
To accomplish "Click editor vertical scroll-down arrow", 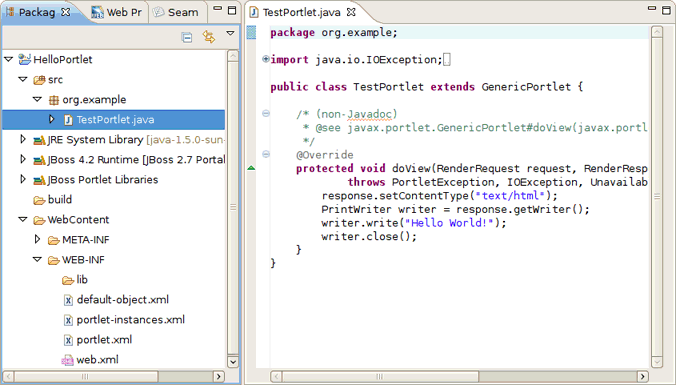I will (657, 362).
